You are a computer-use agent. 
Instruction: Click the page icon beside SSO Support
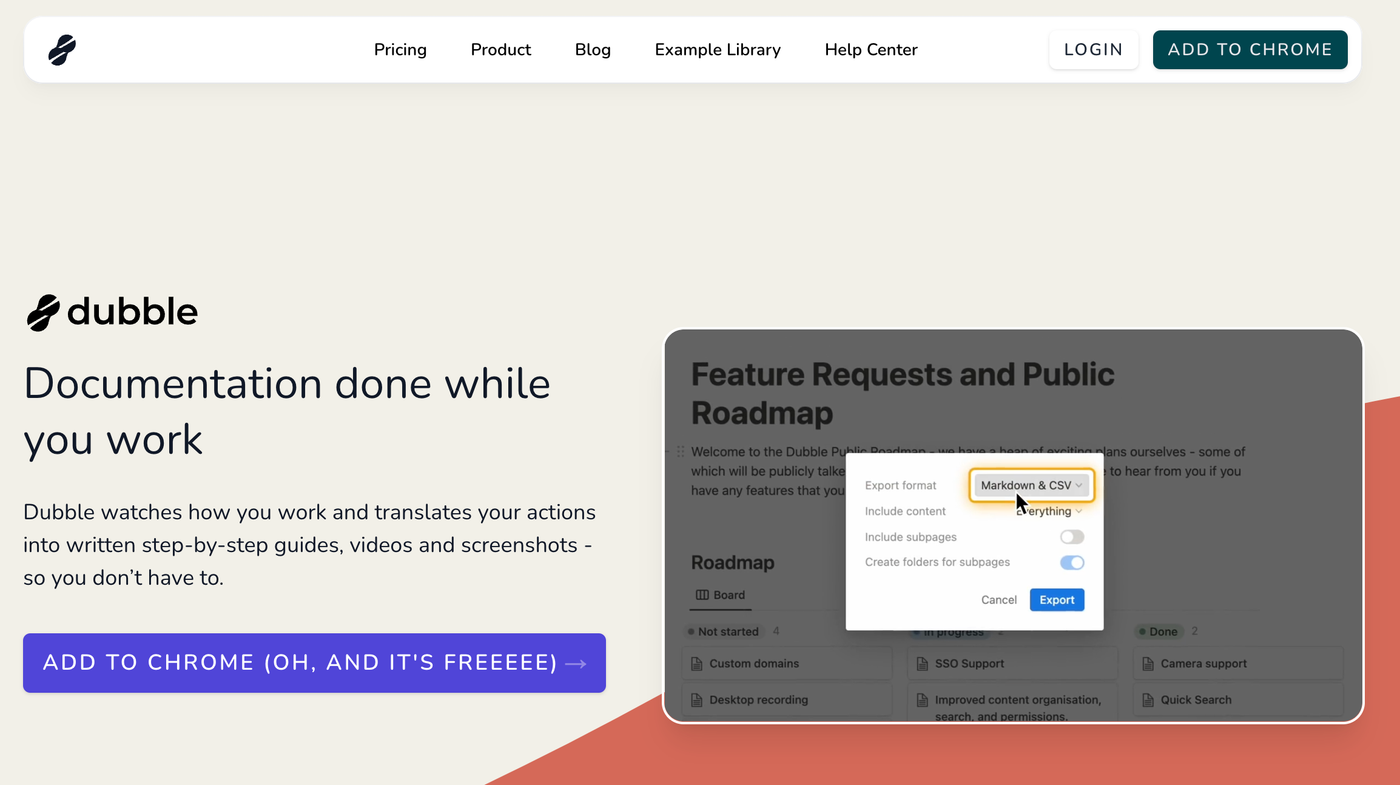tap(921, 664)
